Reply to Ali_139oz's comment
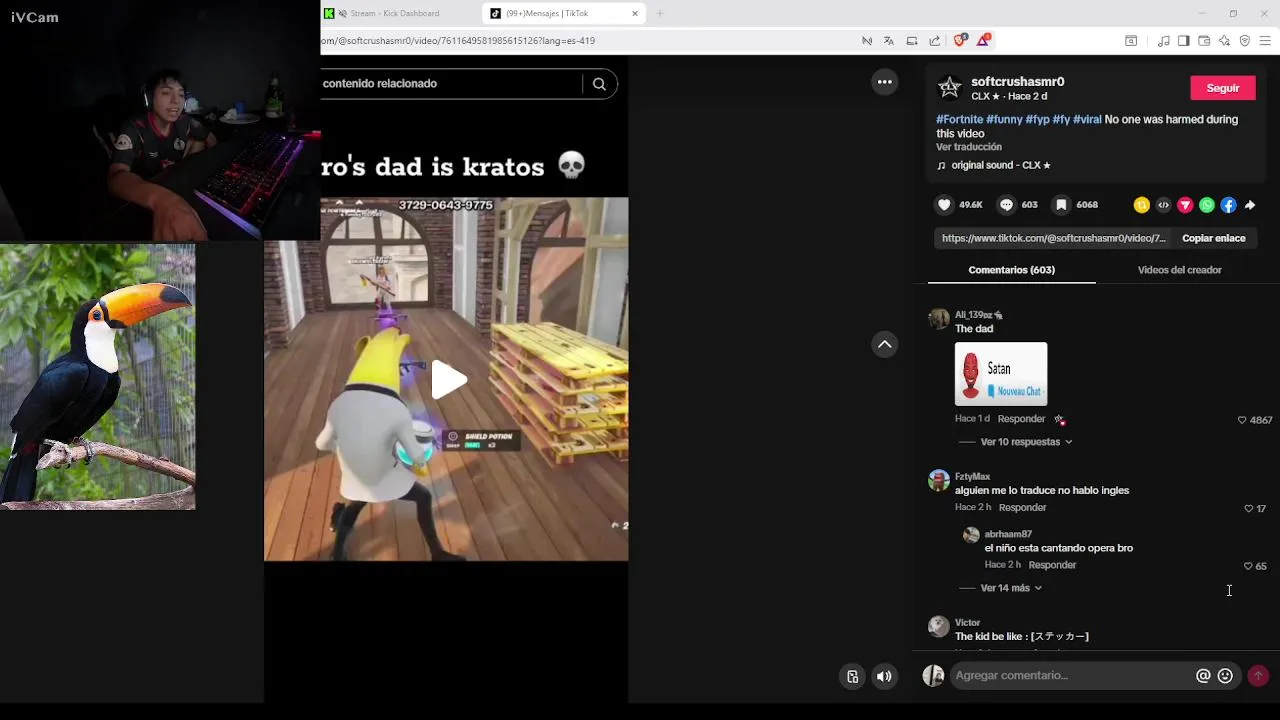This screenshot has width=1280, height=720. 1021,419
